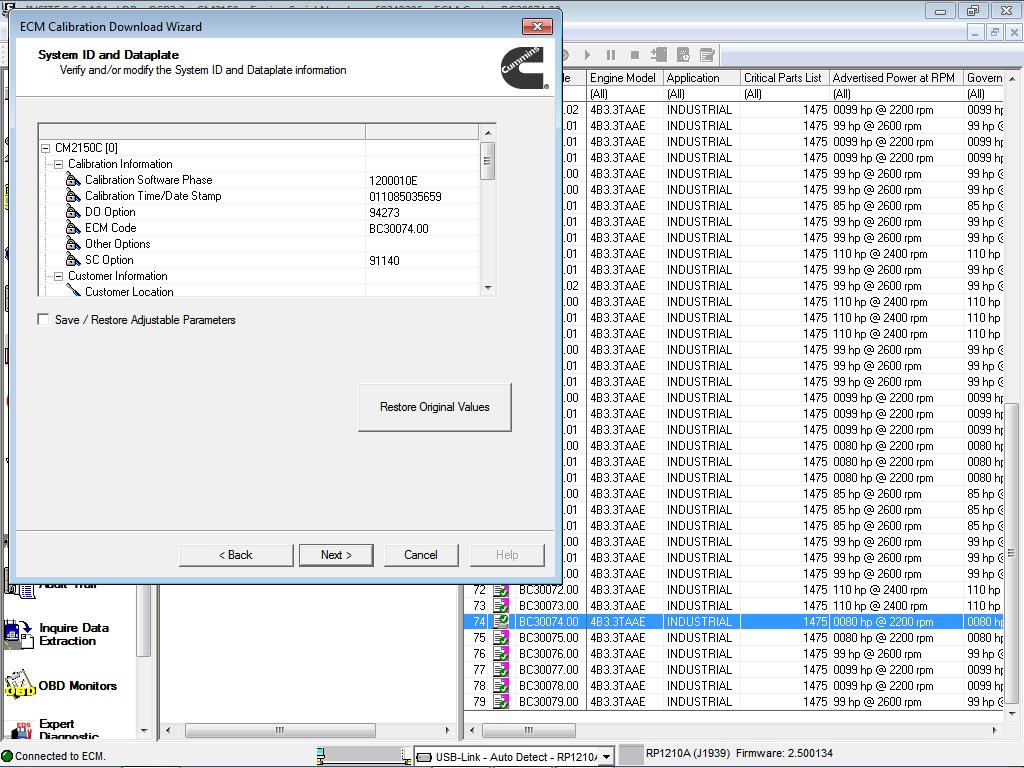Click Next to continue the wizard

tap(336, 554)
